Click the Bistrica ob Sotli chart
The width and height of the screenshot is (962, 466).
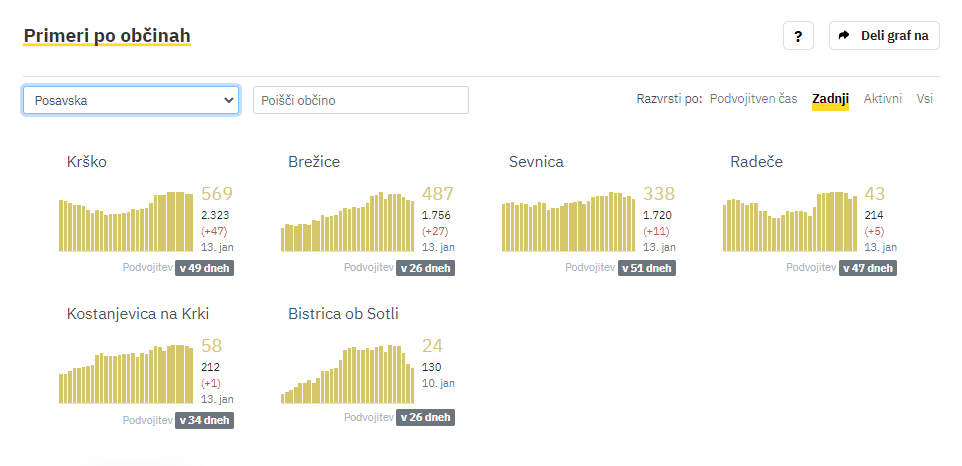point(347,374)
